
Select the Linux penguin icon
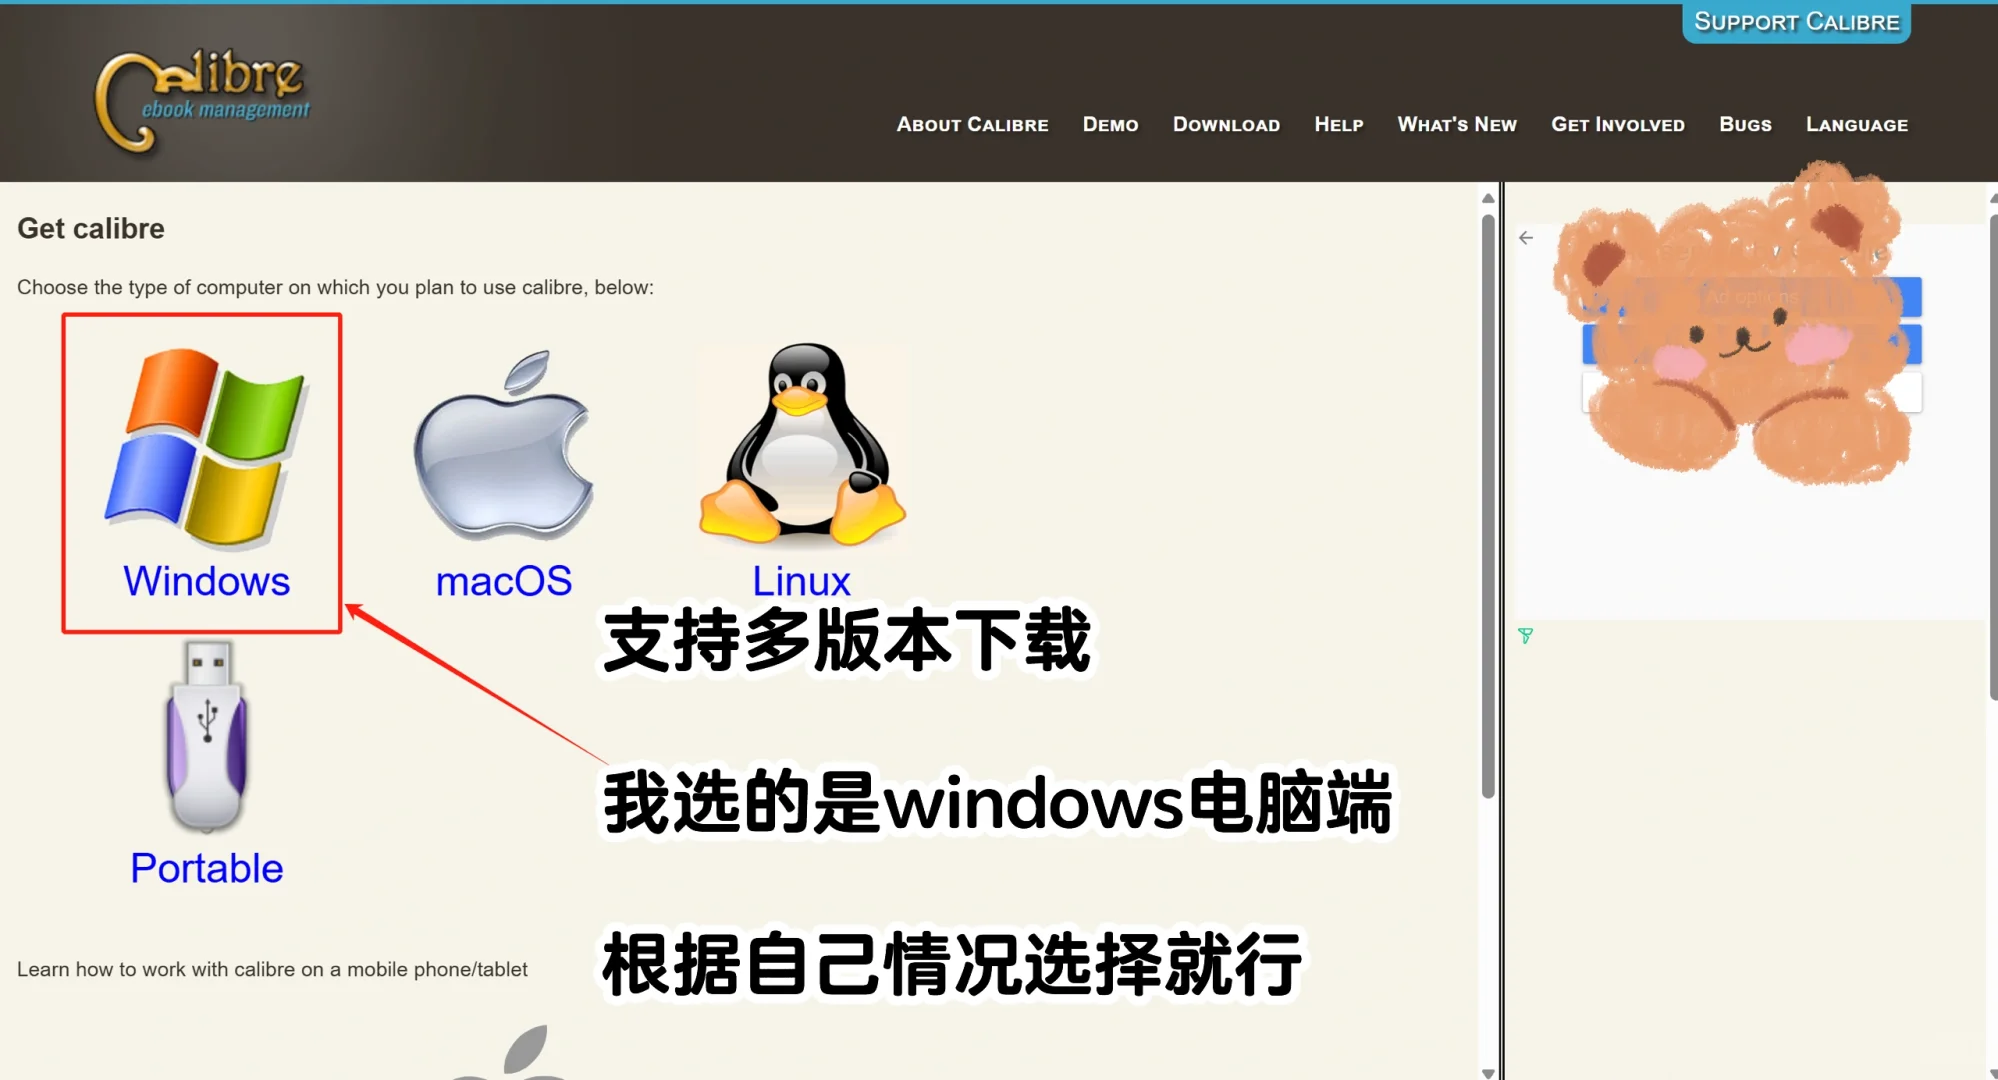pos(802,446)
